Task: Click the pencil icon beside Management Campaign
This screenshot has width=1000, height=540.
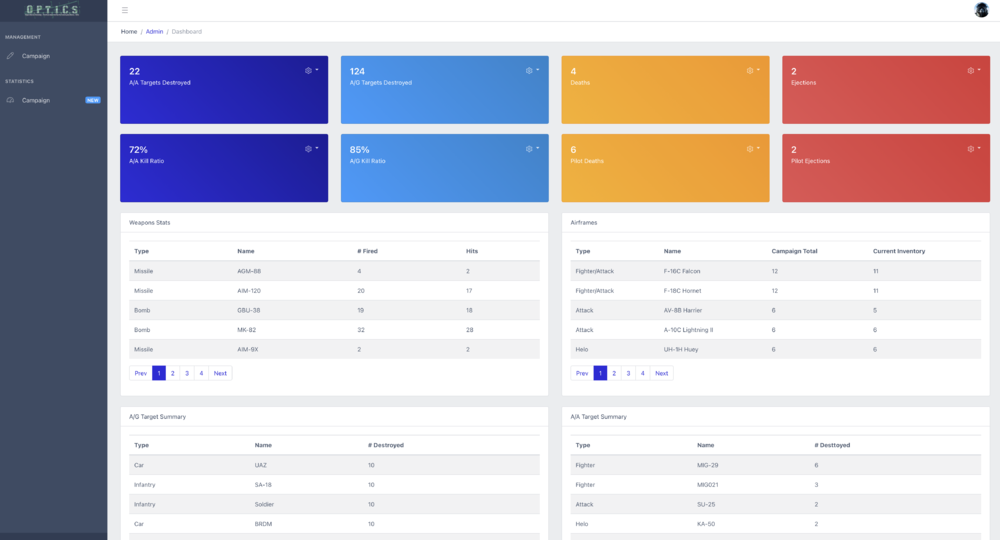Action: [10, 56]
